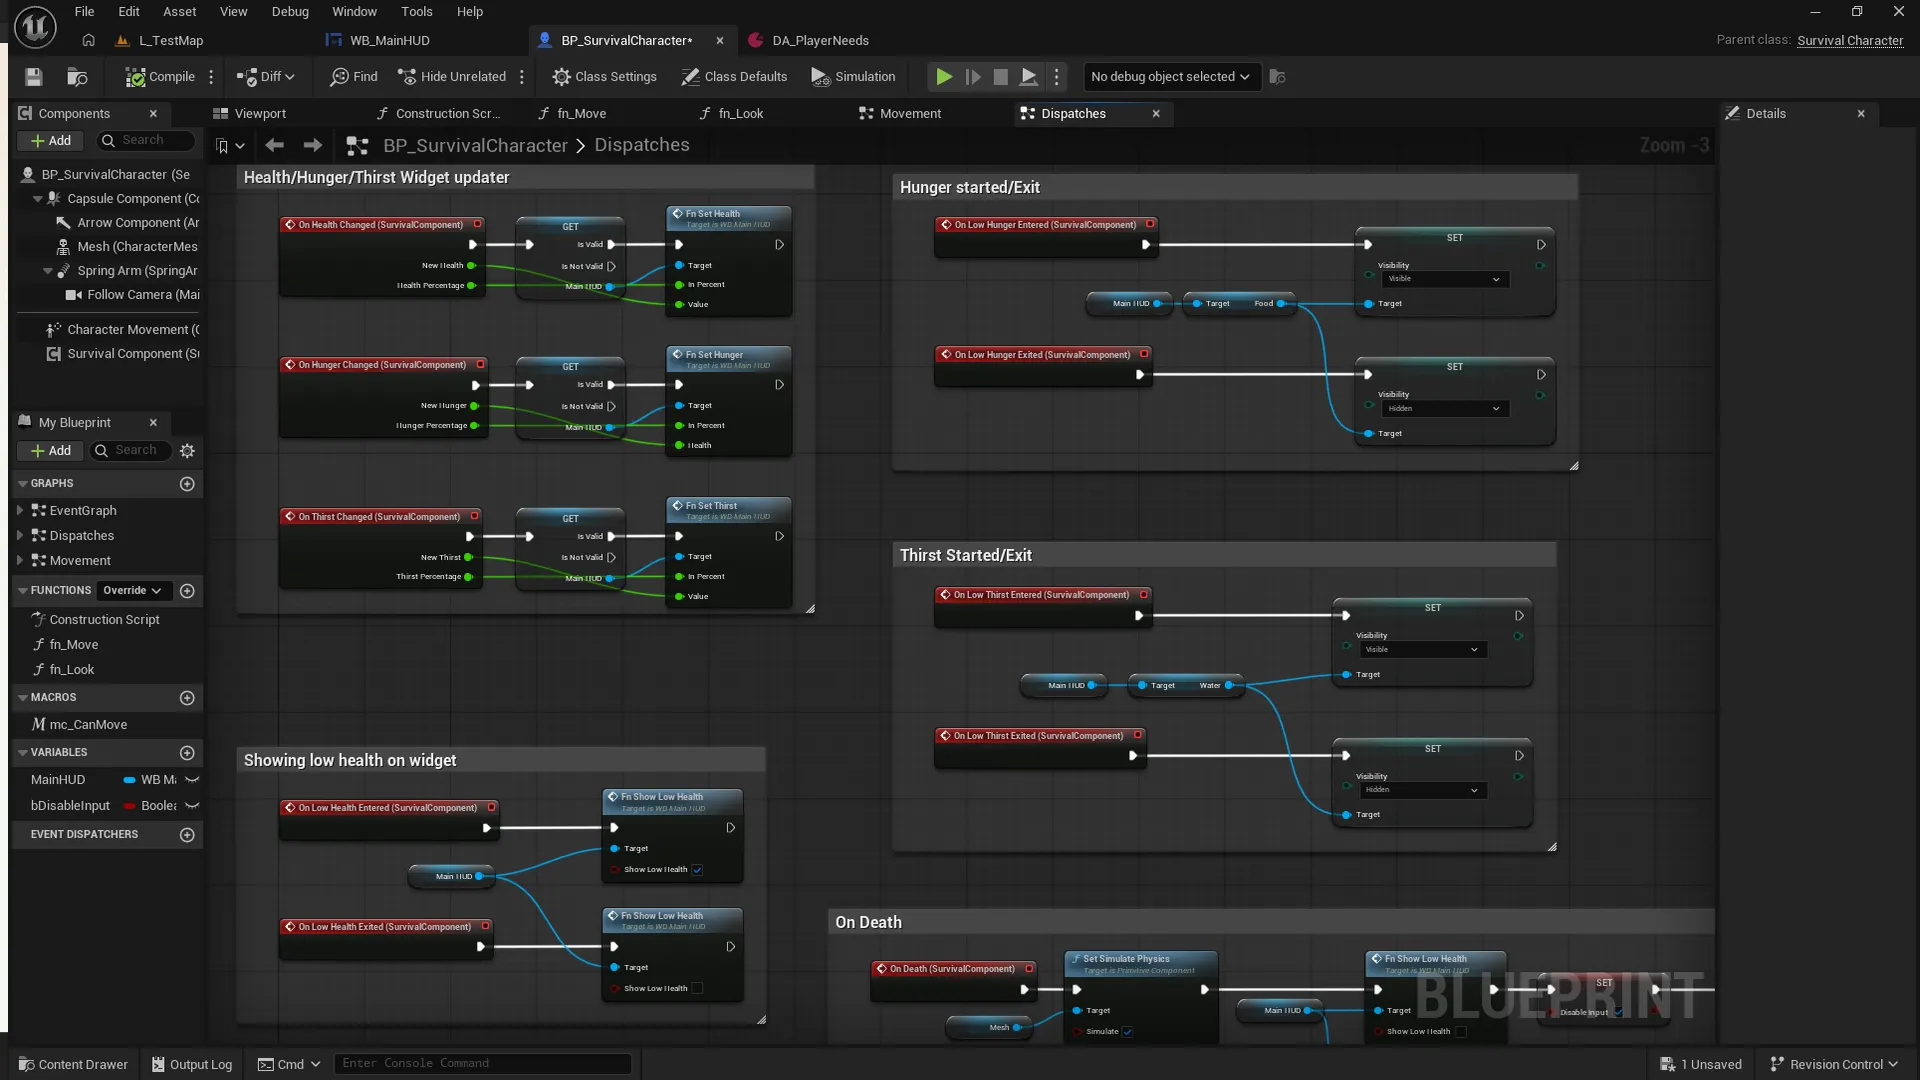Open My Blueprint settings gear
This screenshot has width=1920, height=1080.
(187, 451)
